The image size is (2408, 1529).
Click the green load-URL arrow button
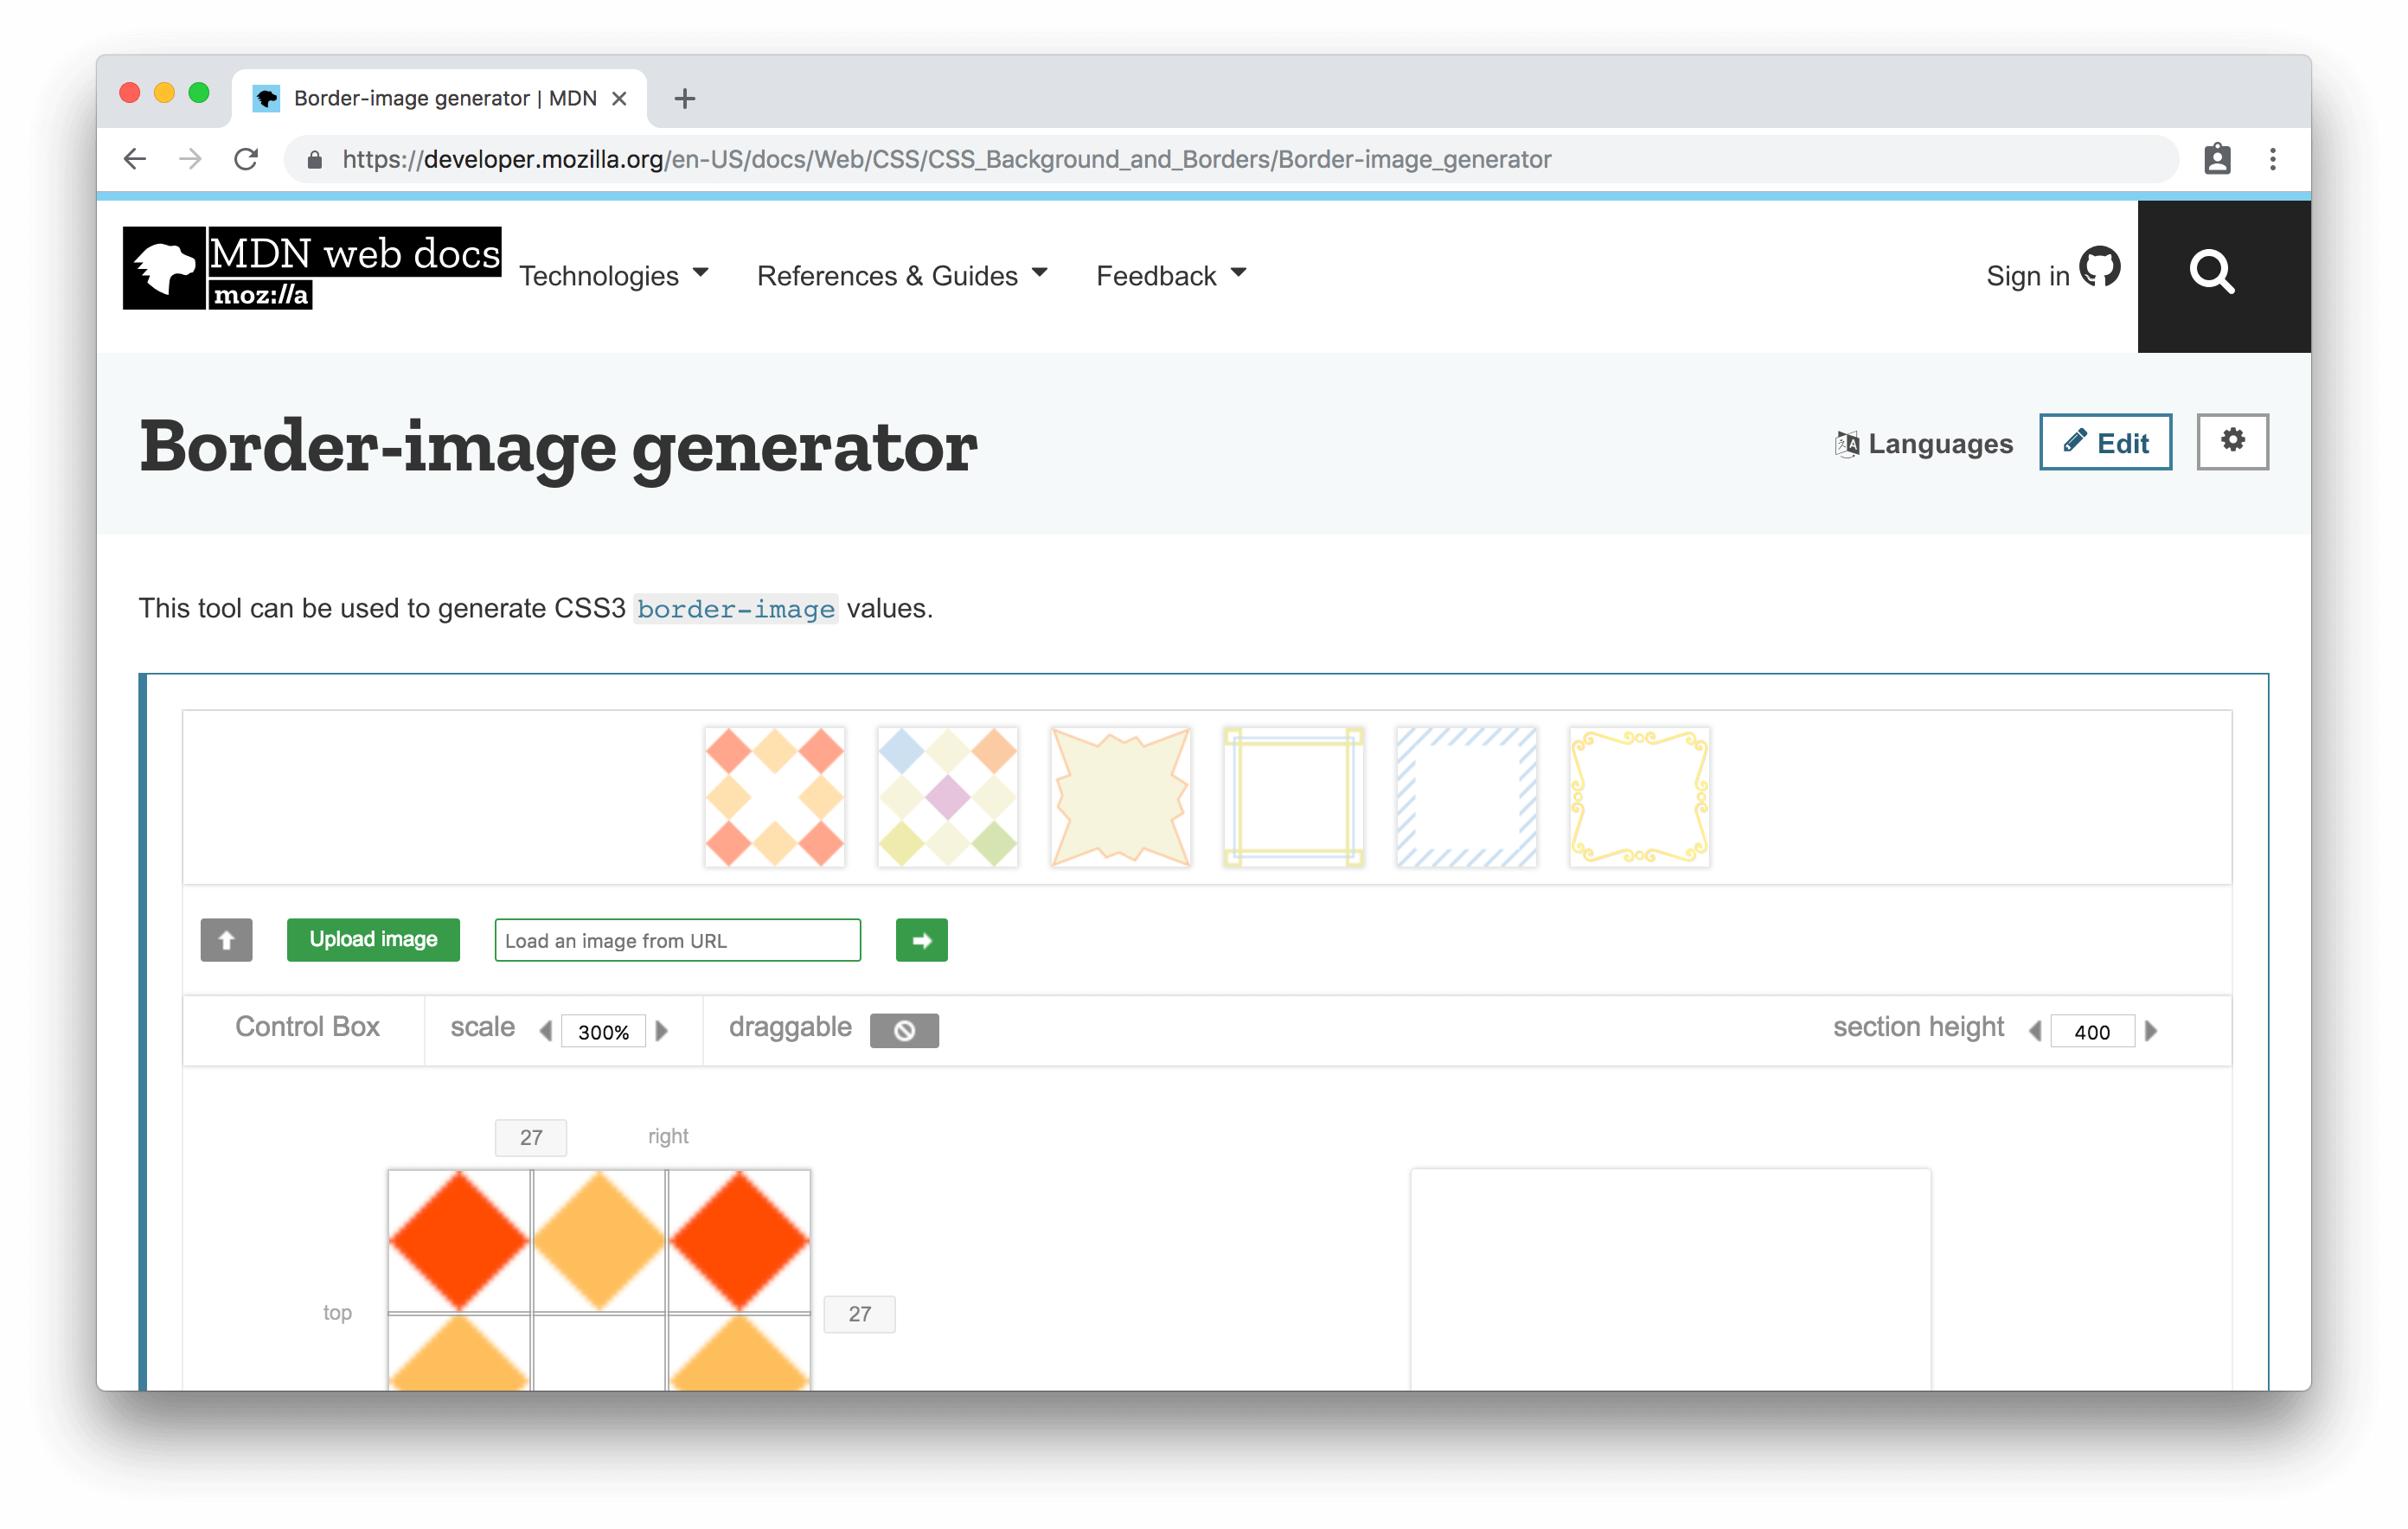click(x=921, y=940)
